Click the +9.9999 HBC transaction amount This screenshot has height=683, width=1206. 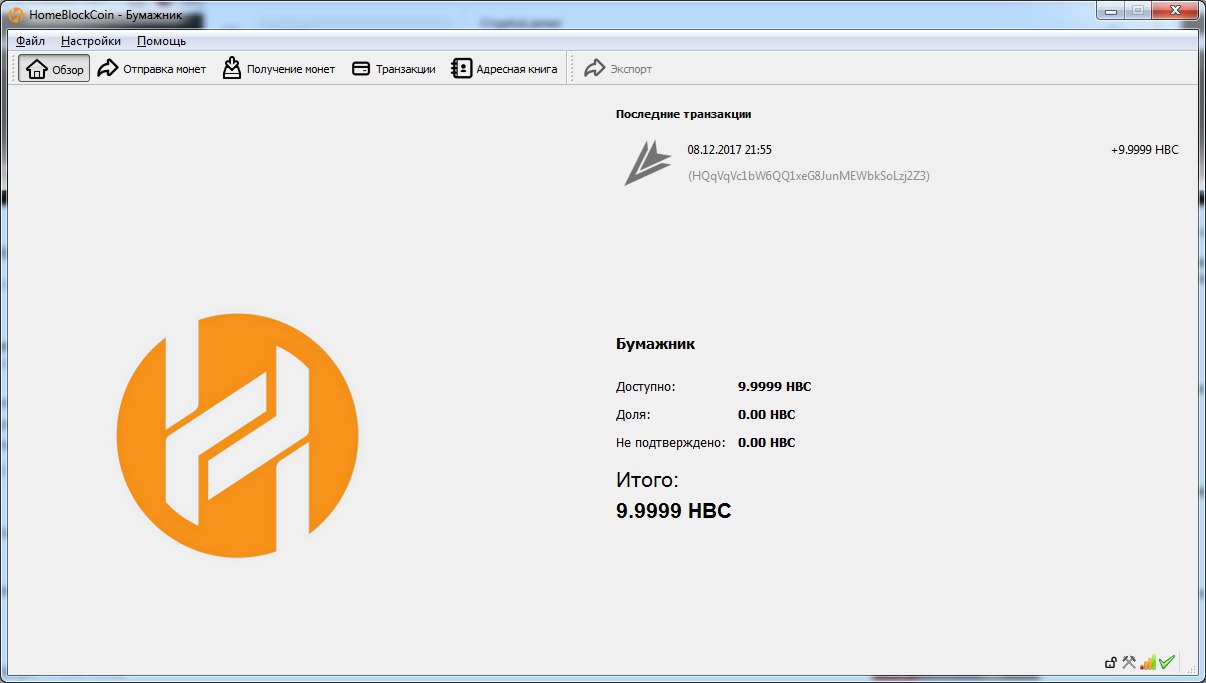(1145, 150)
